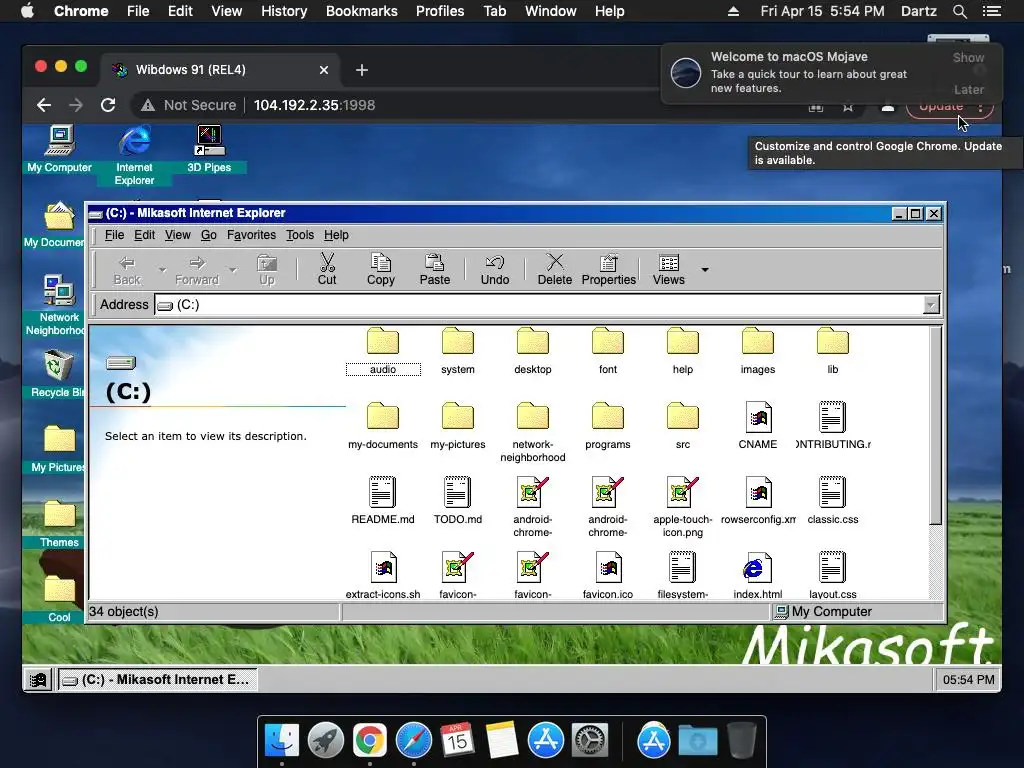Open the Recycle Bin desktop icon
The width and height of the screenshot is (1024, 768).
pyautogui.click(x=57, y=374)
